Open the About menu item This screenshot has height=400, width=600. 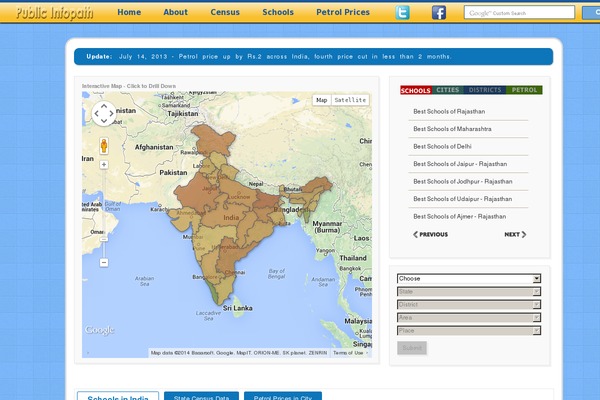click(x=175, y=12)
